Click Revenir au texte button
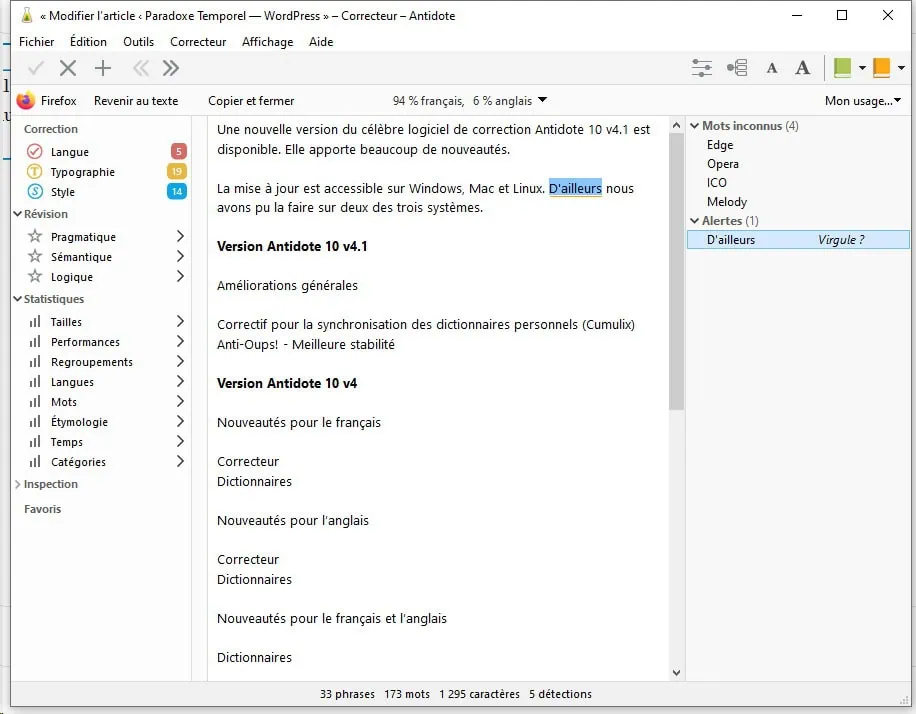 [x=136, y=100]
